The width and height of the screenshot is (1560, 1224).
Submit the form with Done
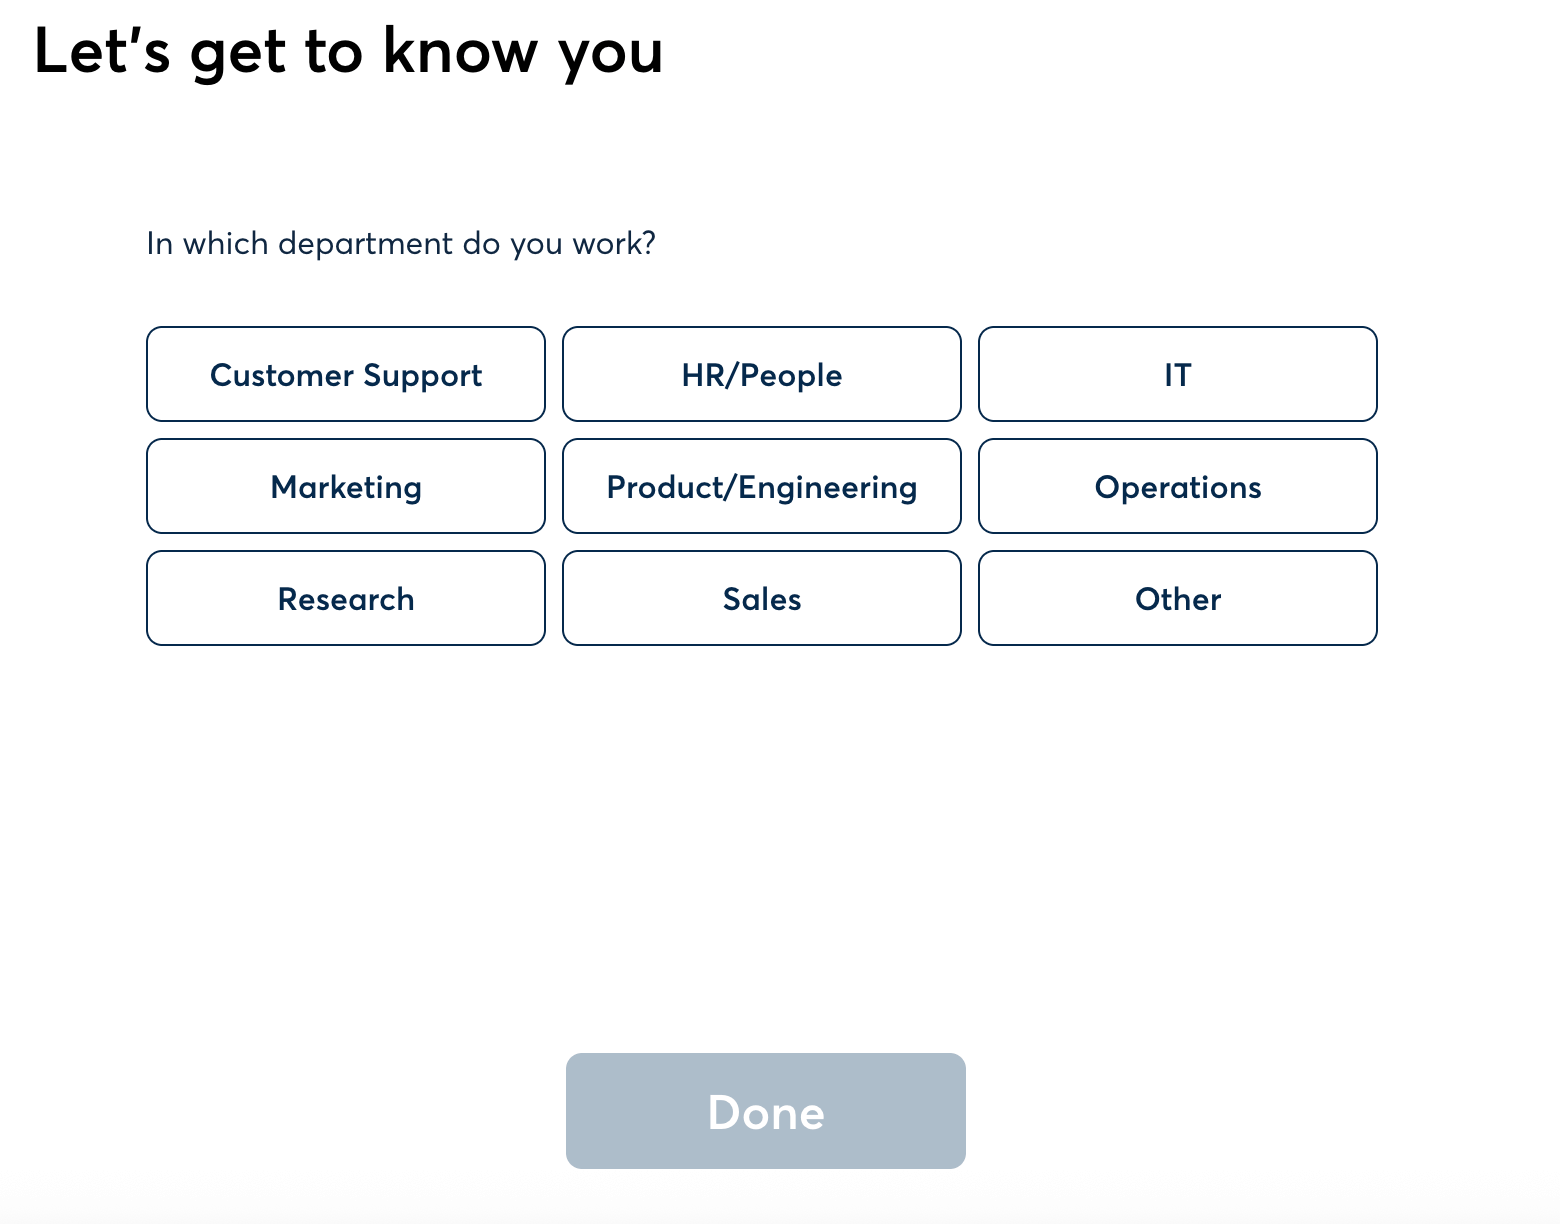click(765, 1111)
